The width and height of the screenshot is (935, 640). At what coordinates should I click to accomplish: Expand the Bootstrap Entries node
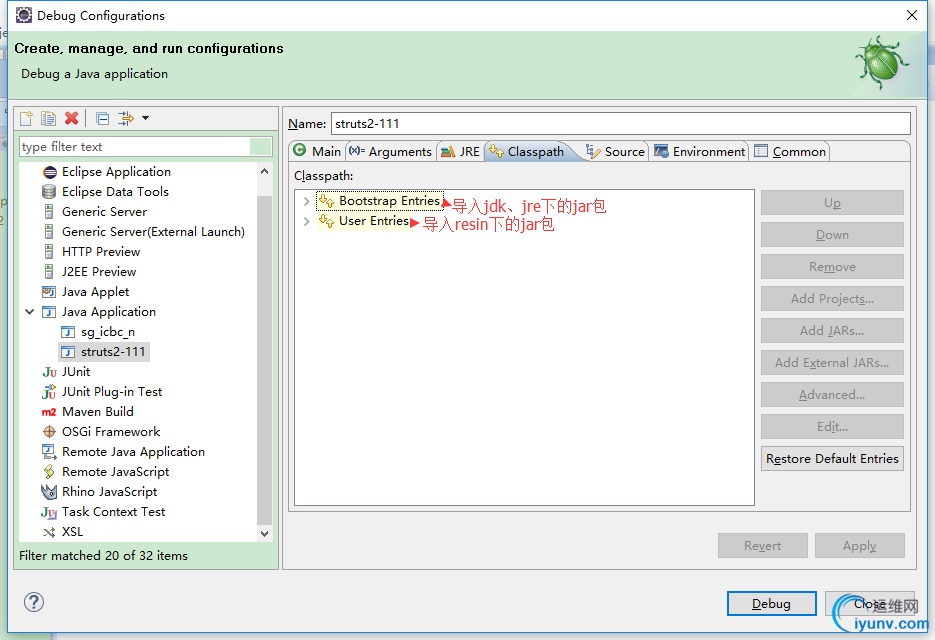click(306, 202)
